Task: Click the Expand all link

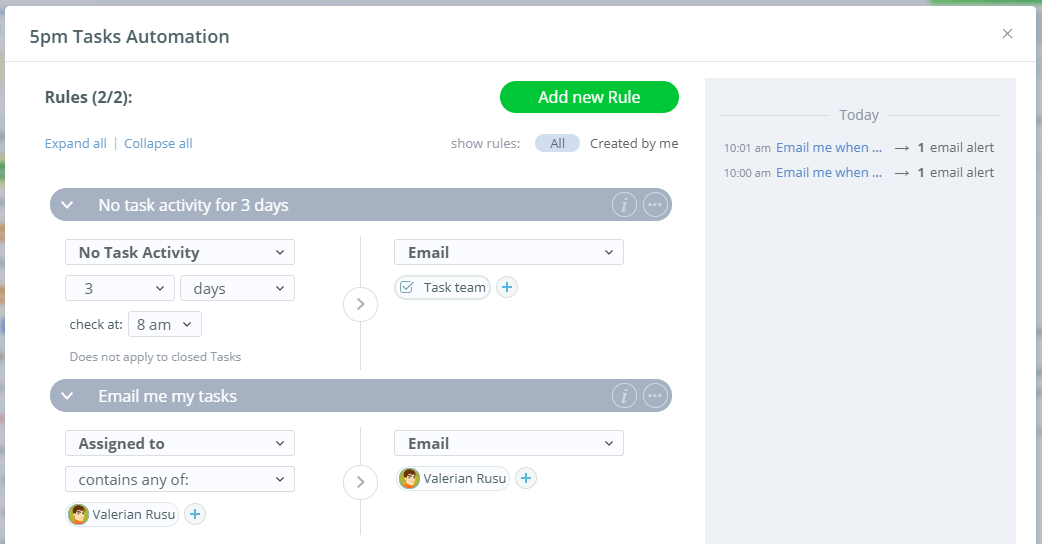Action: pos(75,143)
